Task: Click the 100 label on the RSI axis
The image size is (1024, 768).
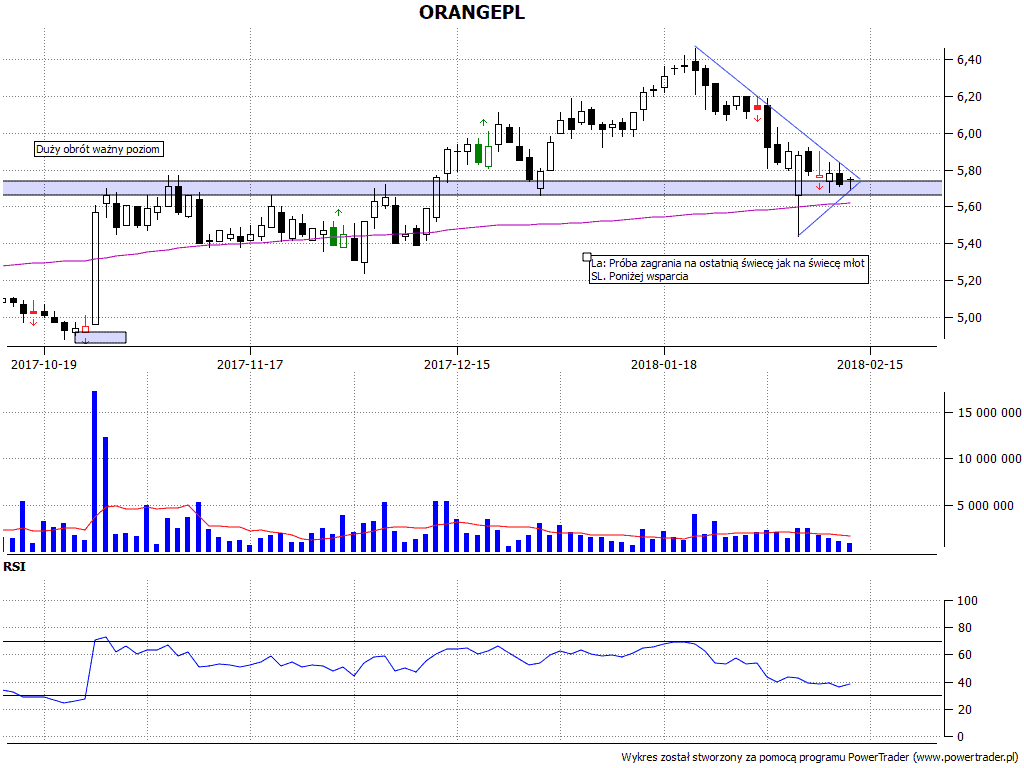Action: pyautogui.click(x=967, y=601)
